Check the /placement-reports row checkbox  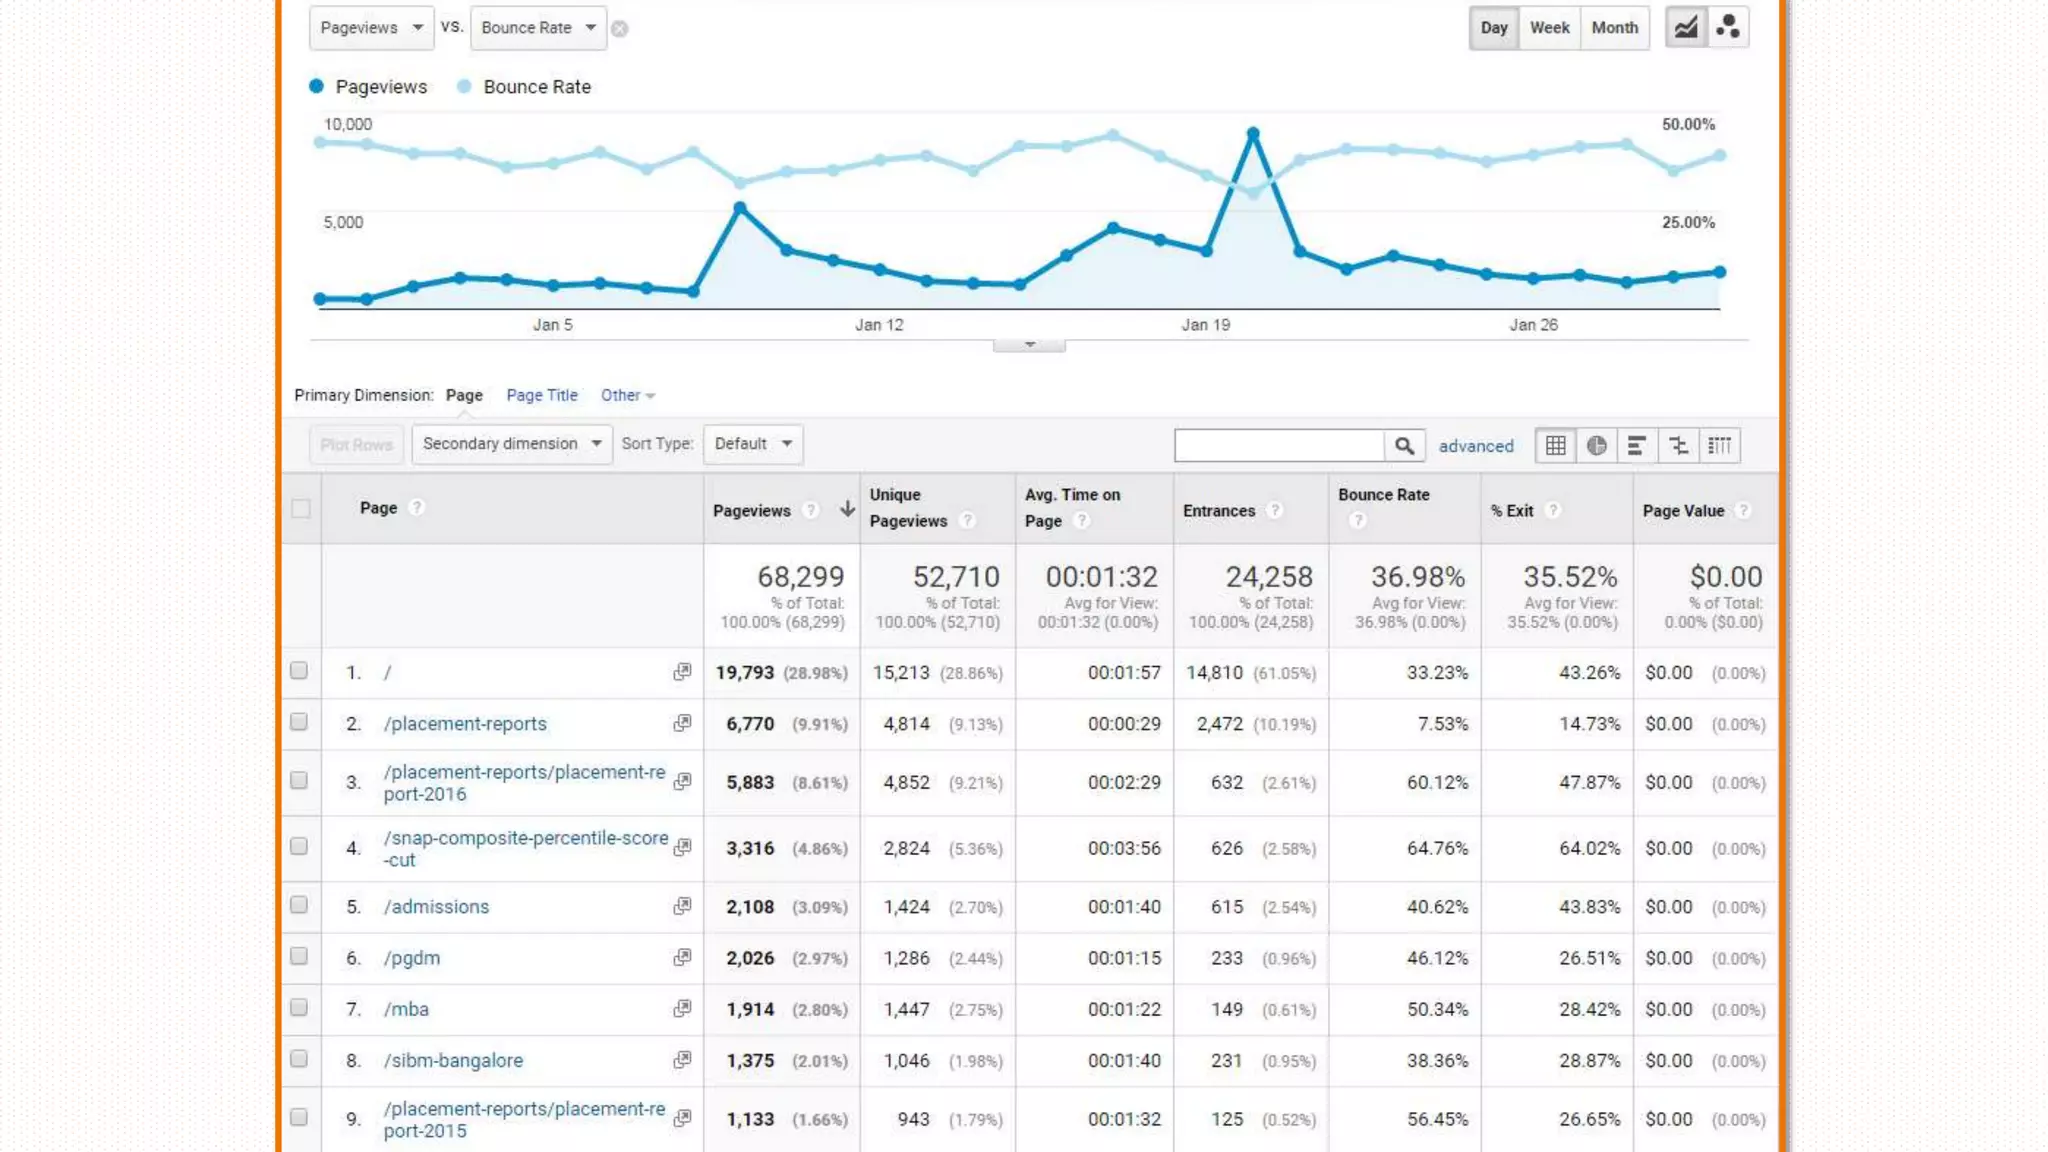[x=299, y=722]
